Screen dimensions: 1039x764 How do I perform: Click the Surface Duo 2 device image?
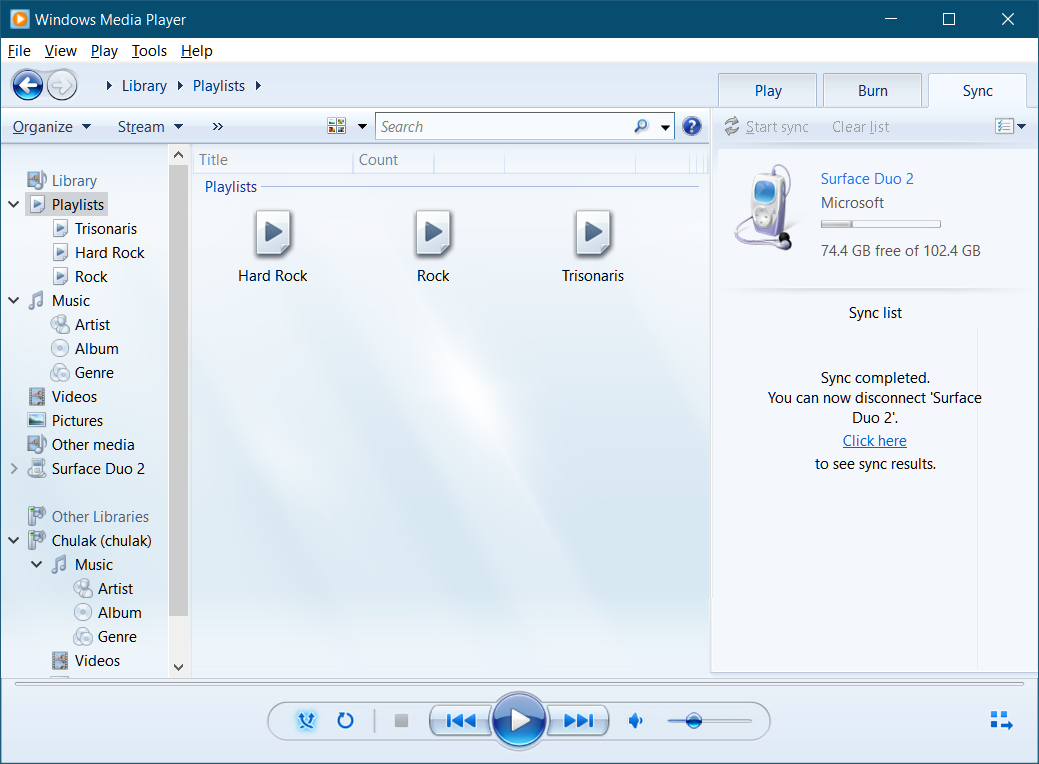pyautogui.click(x=763, y=207)
